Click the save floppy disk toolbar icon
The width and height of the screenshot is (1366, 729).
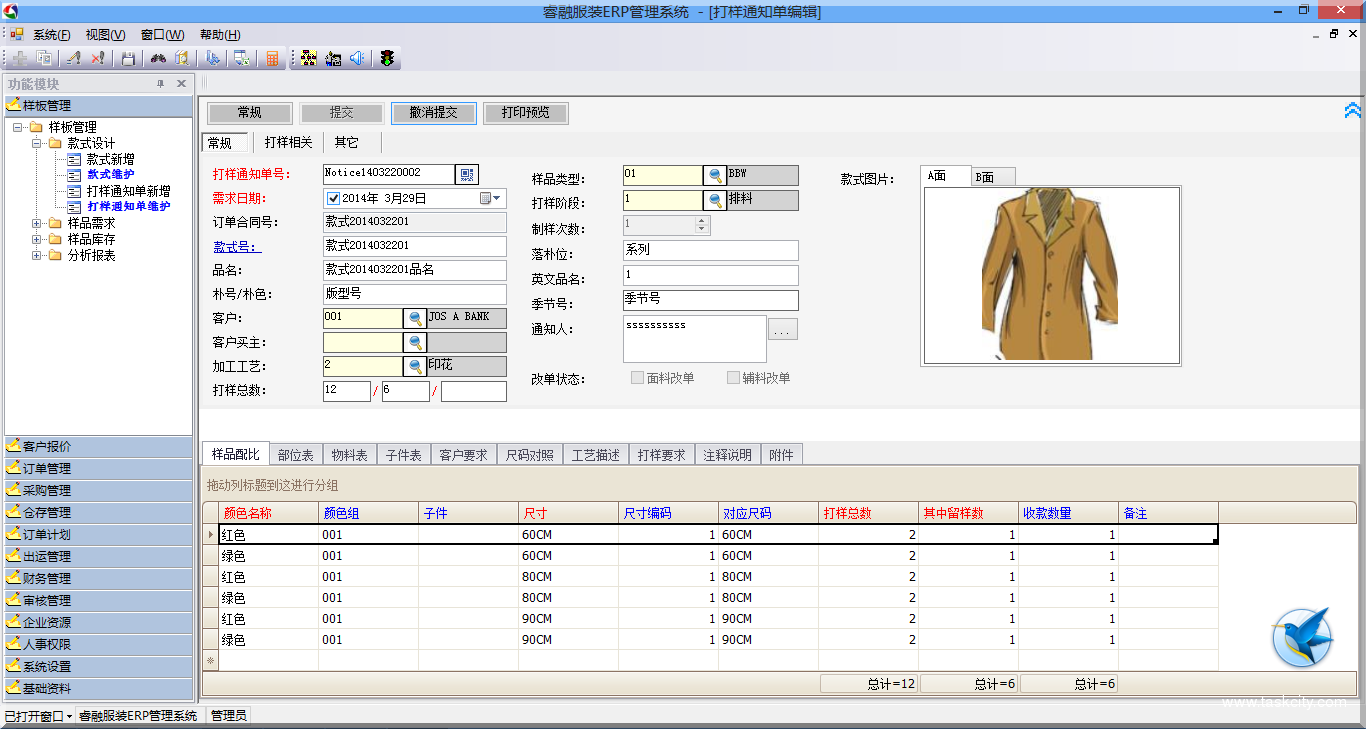pyautogui.click(x=128, y=58)
